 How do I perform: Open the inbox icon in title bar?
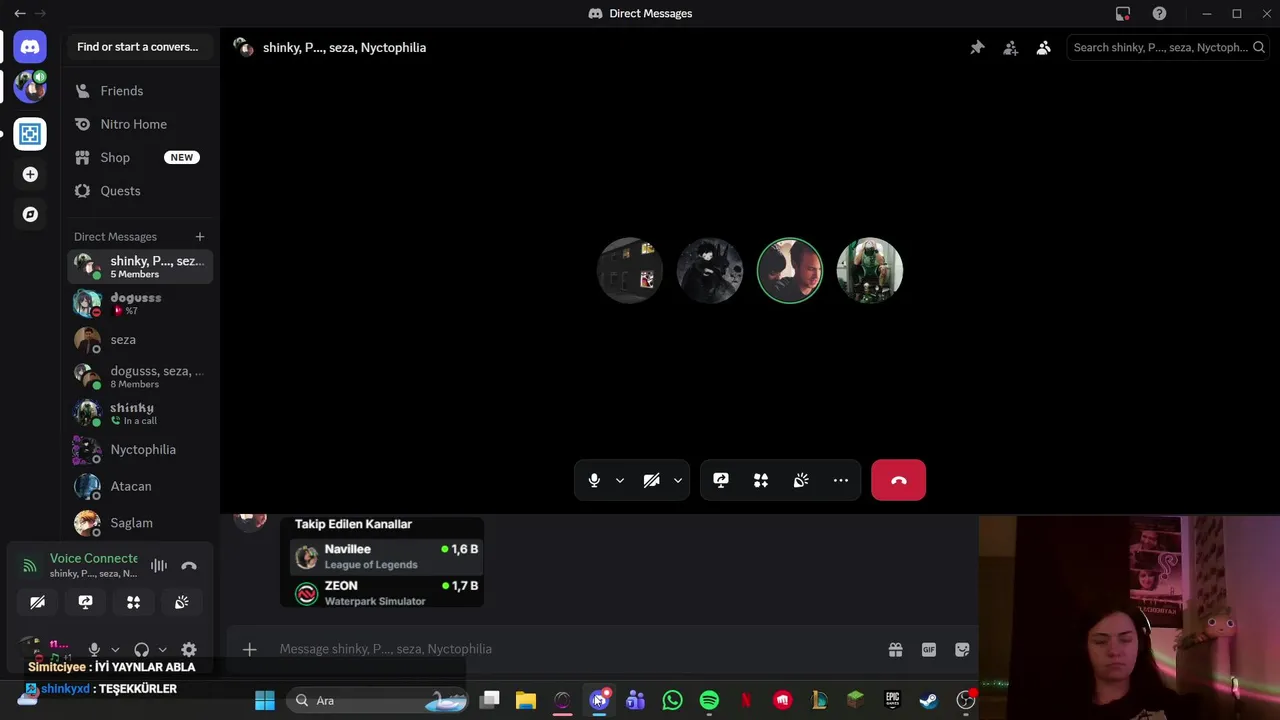1123,13
